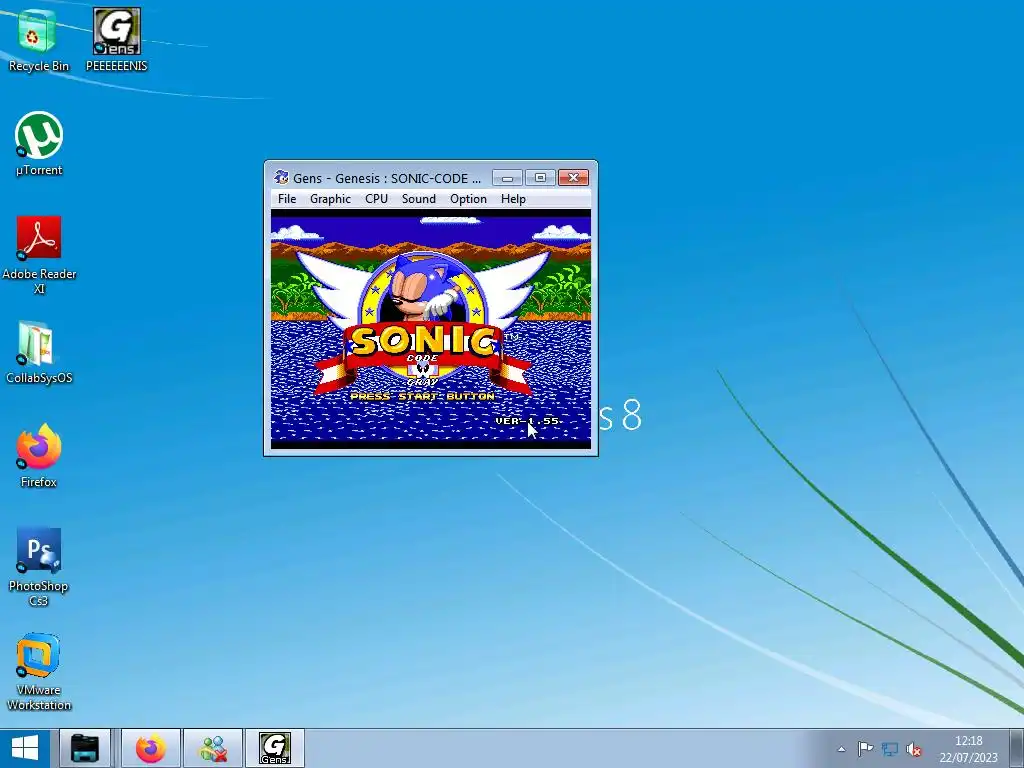
Task: Click the muted volume tray icon
Action: (914, 749)
